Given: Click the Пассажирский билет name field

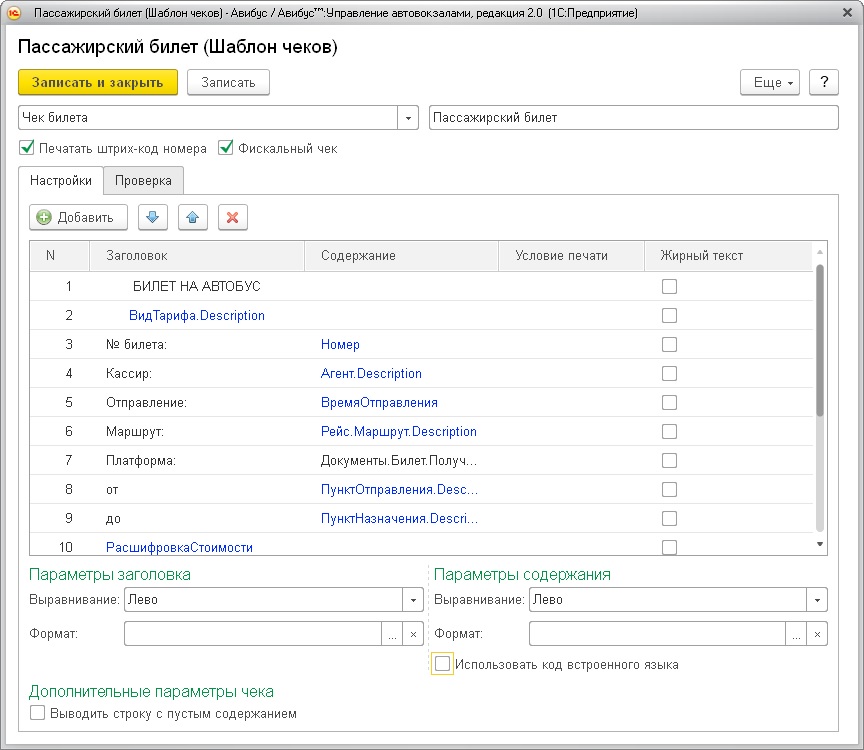Looking at the screenshot, I should click(x=633, y=118).
